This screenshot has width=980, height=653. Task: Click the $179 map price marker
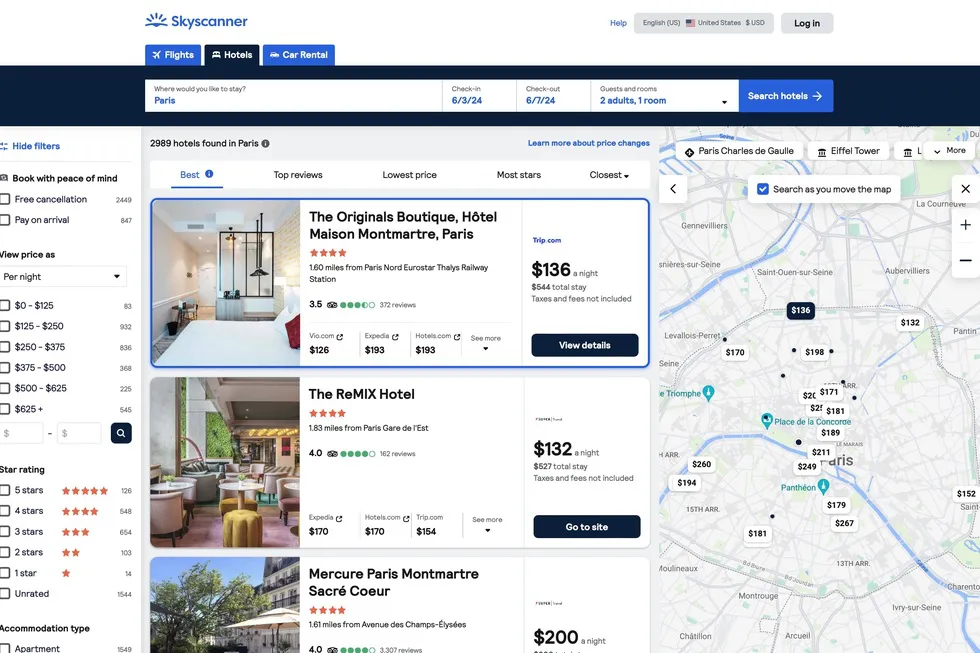[836, 505]
